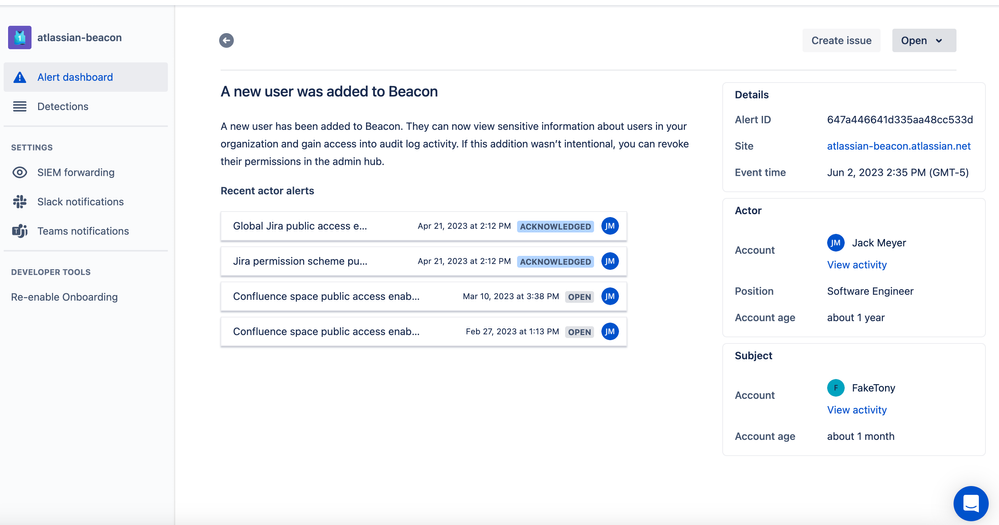Open Slack notifications settings
Image resolution: width=999 pixels, height=525 pixels.
pos(85,202)
